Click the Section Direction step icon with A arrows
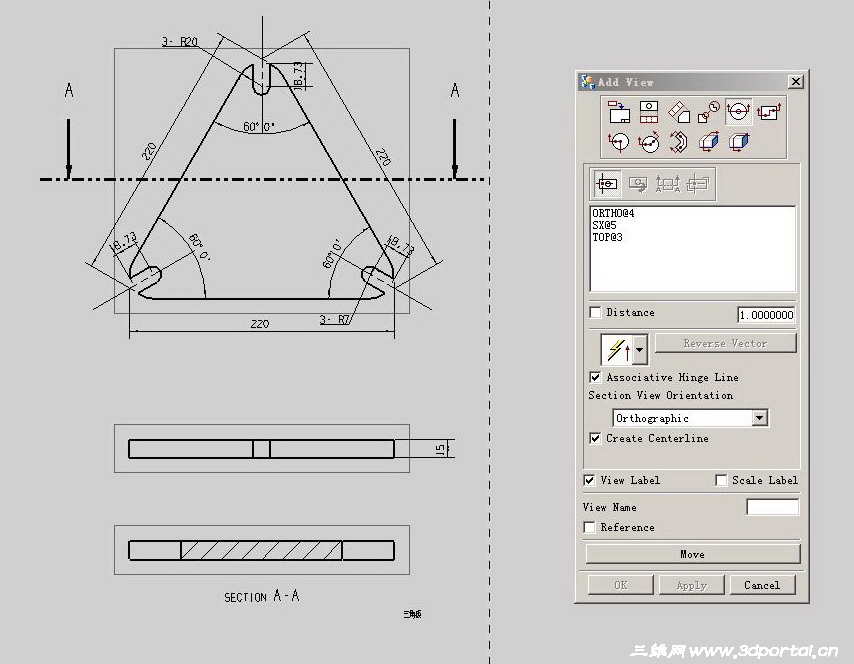The image size is (854, 664). click(667, 185)
